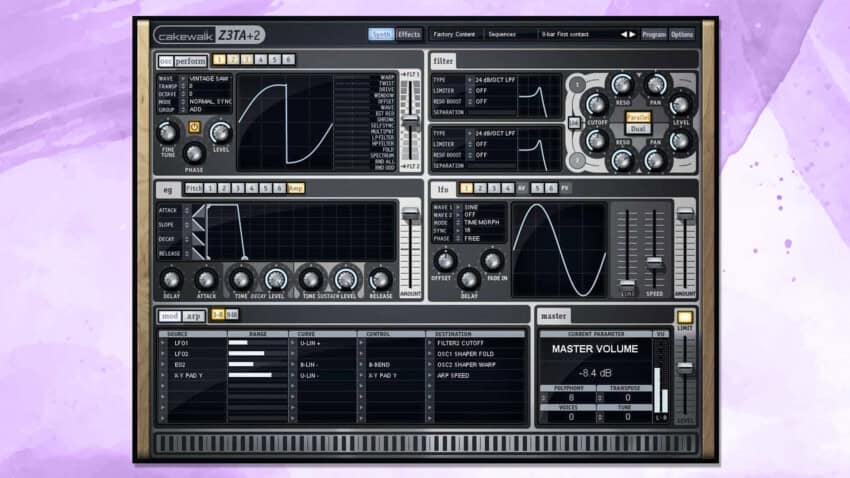This screenshot has width=850, height=478.
Task: Click the master Polyphony value field
Action: pyautogui.click(x=569, y=397)
